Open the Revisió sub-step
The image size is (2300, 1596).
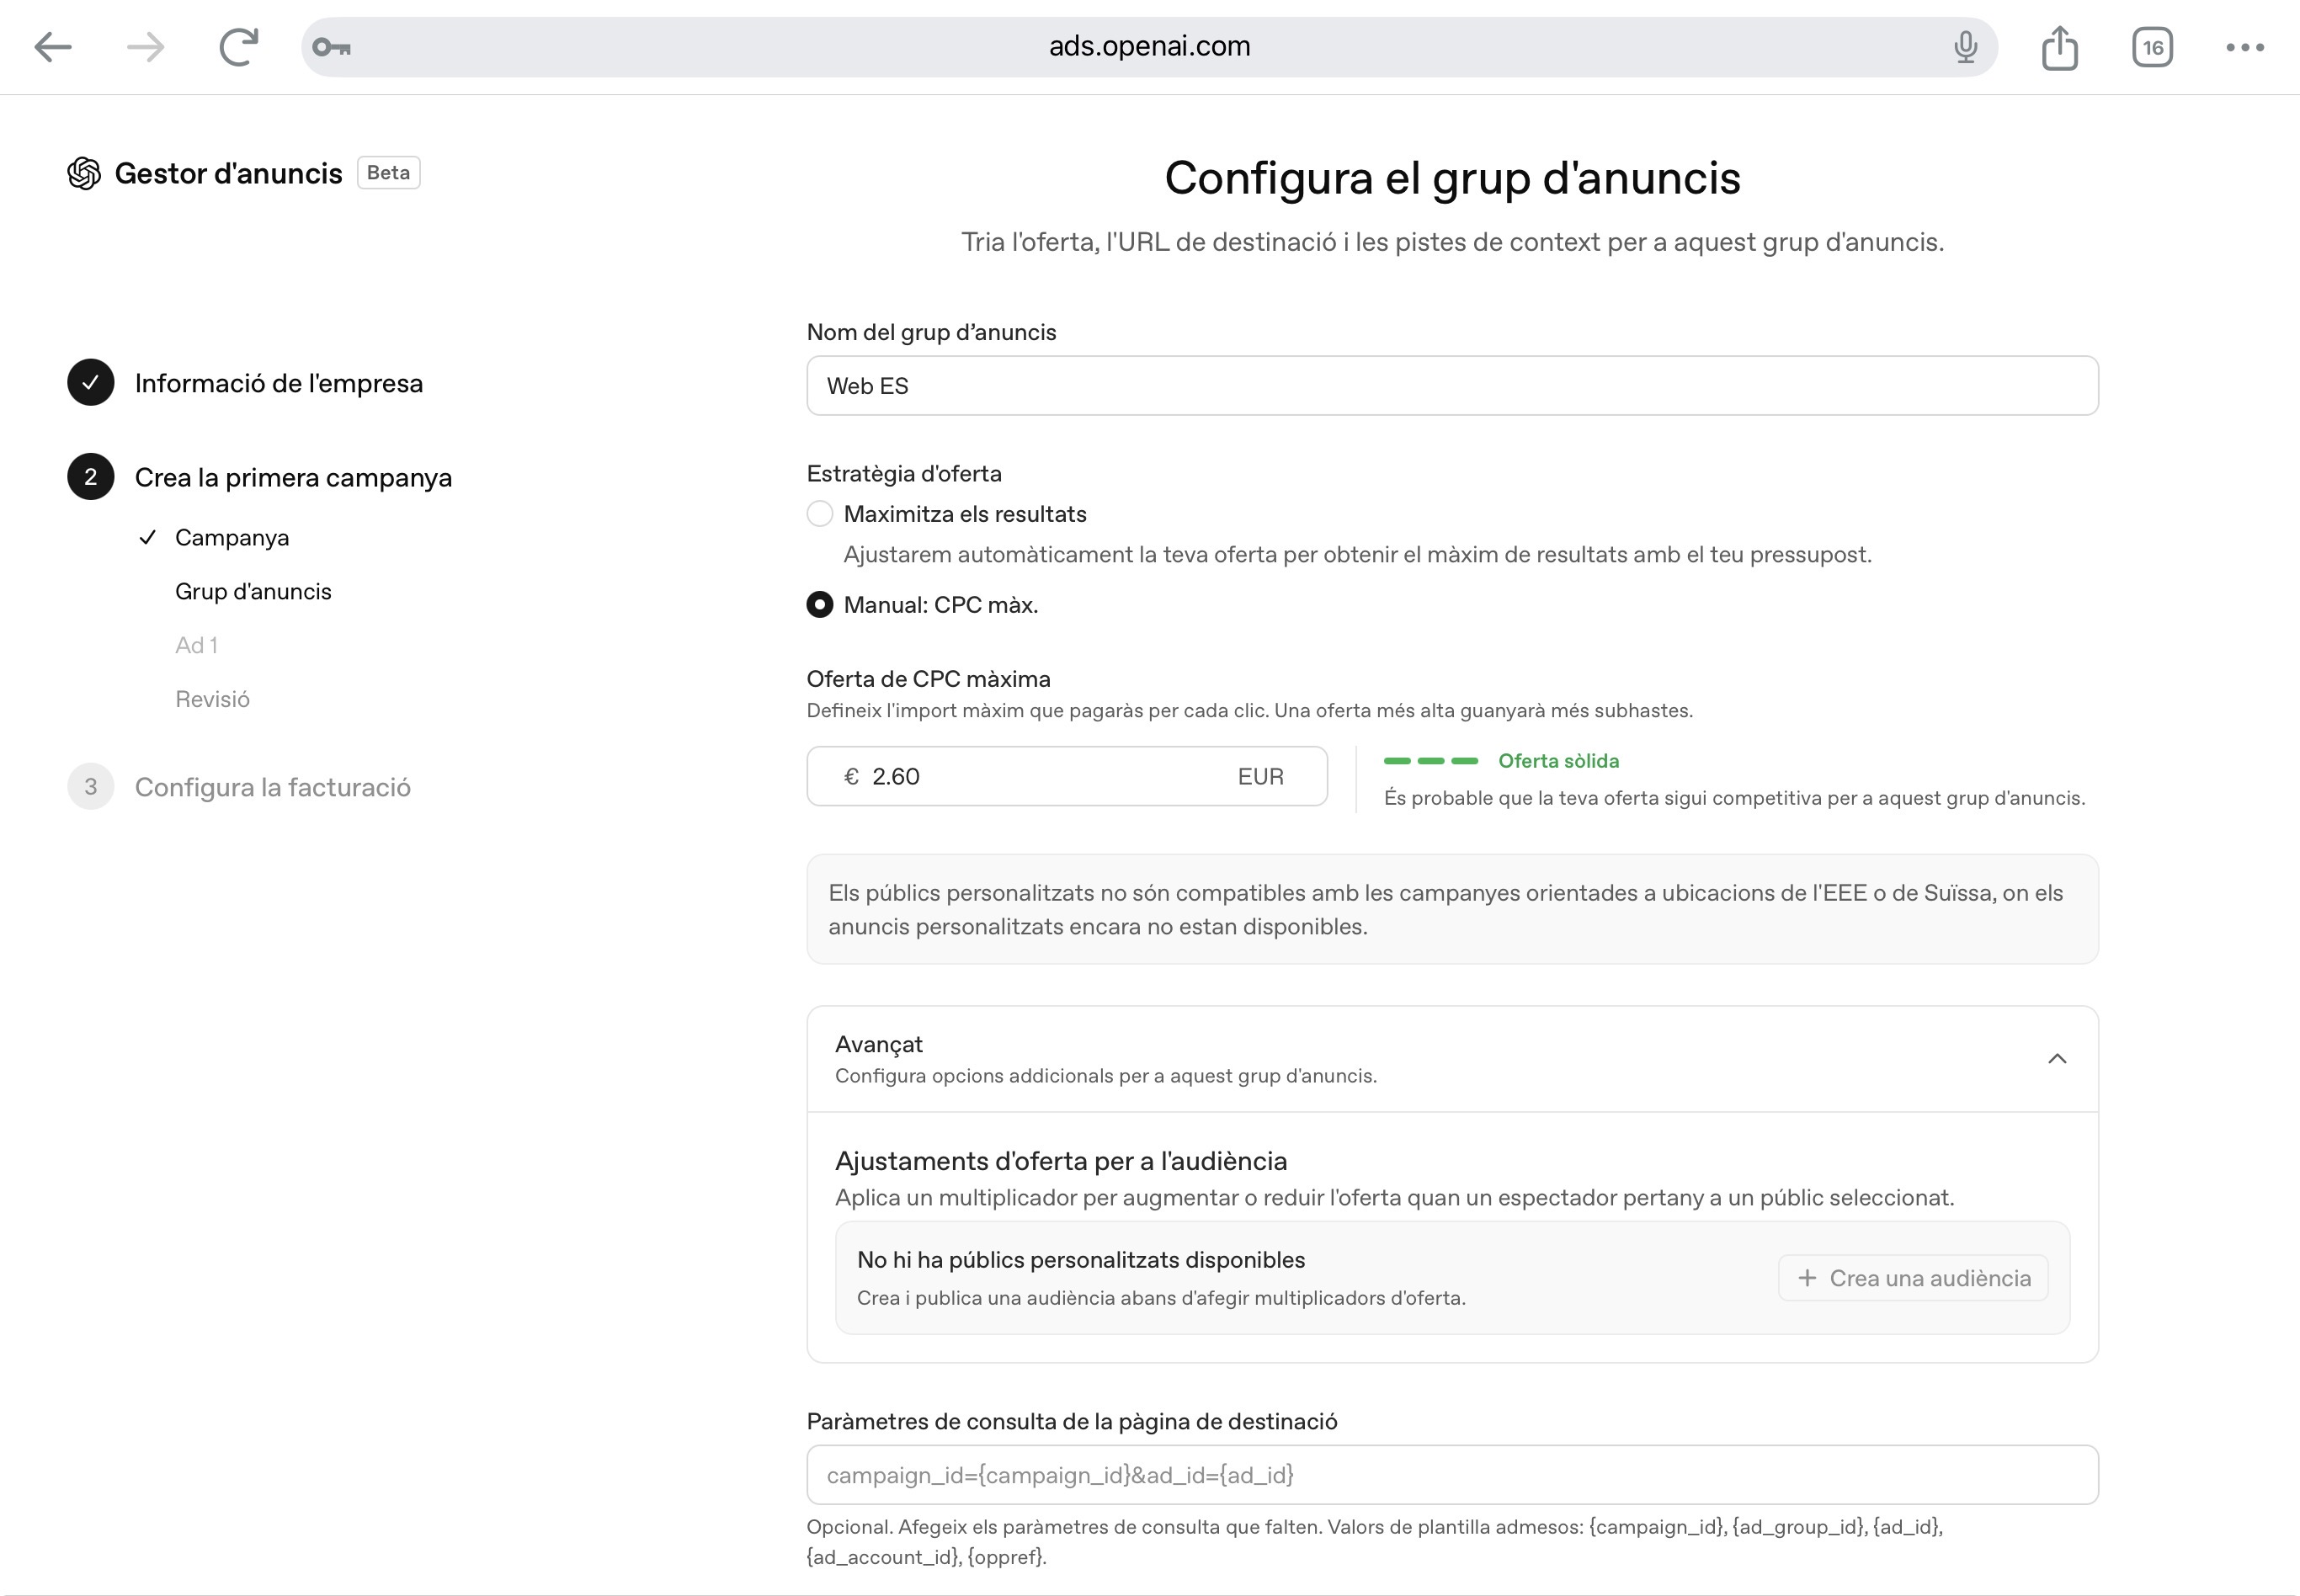coord(212,700)
